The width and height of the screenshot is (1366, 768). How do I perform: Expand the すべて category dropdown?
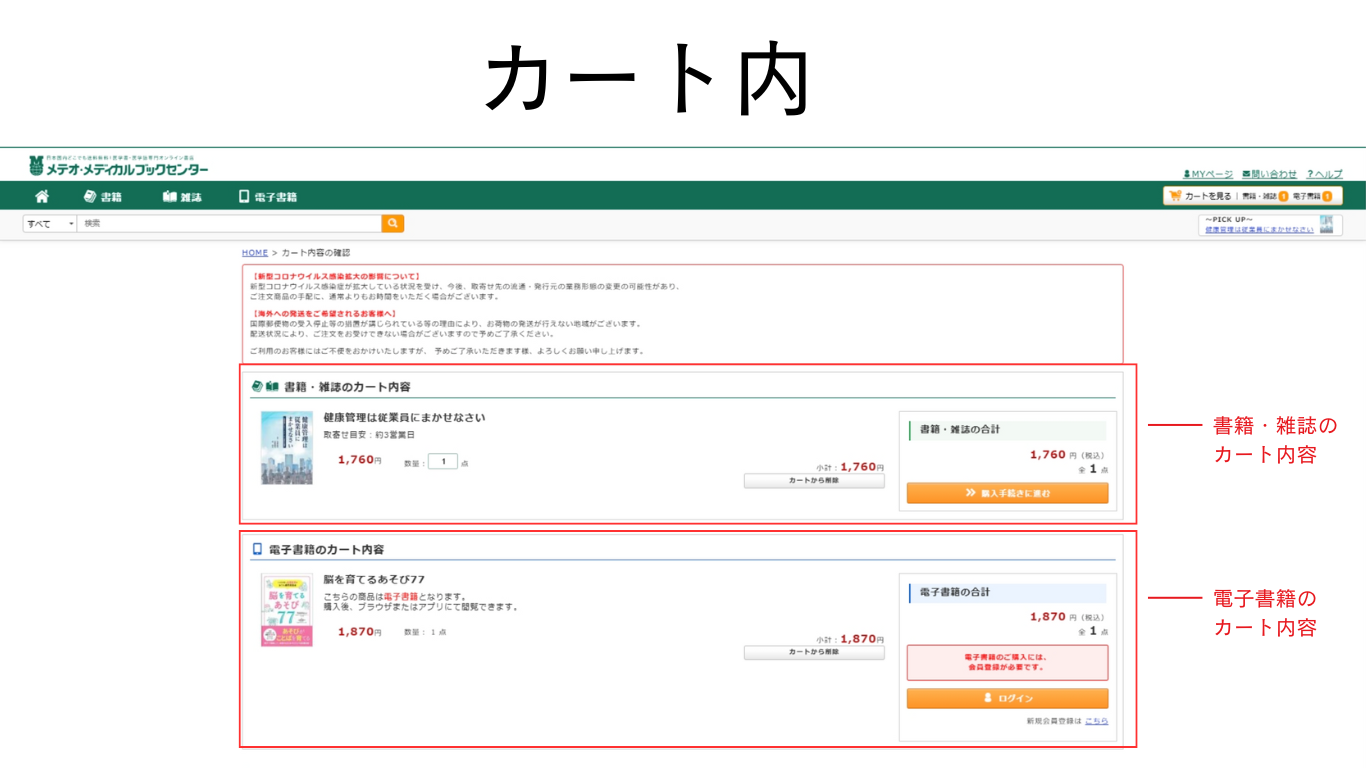click(x=50, y=224)
